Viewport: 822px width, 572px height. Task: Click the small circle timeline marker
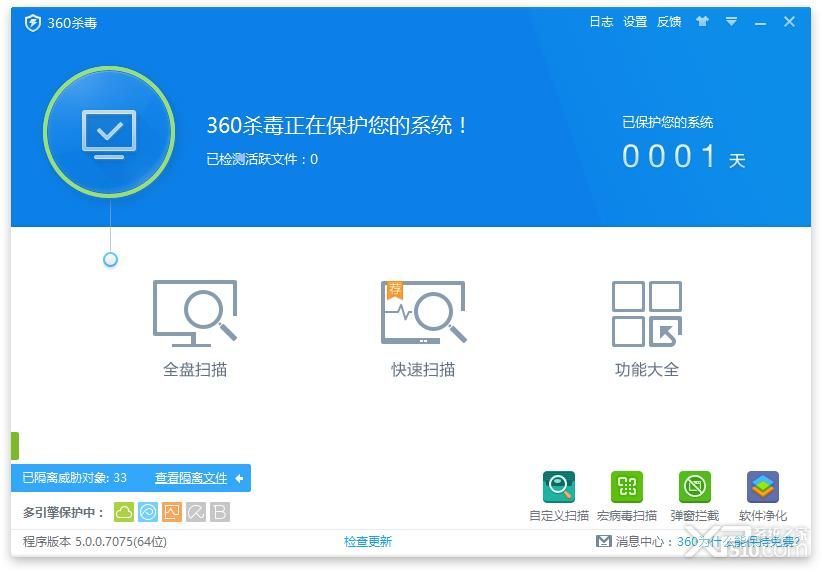pos(110,260)
